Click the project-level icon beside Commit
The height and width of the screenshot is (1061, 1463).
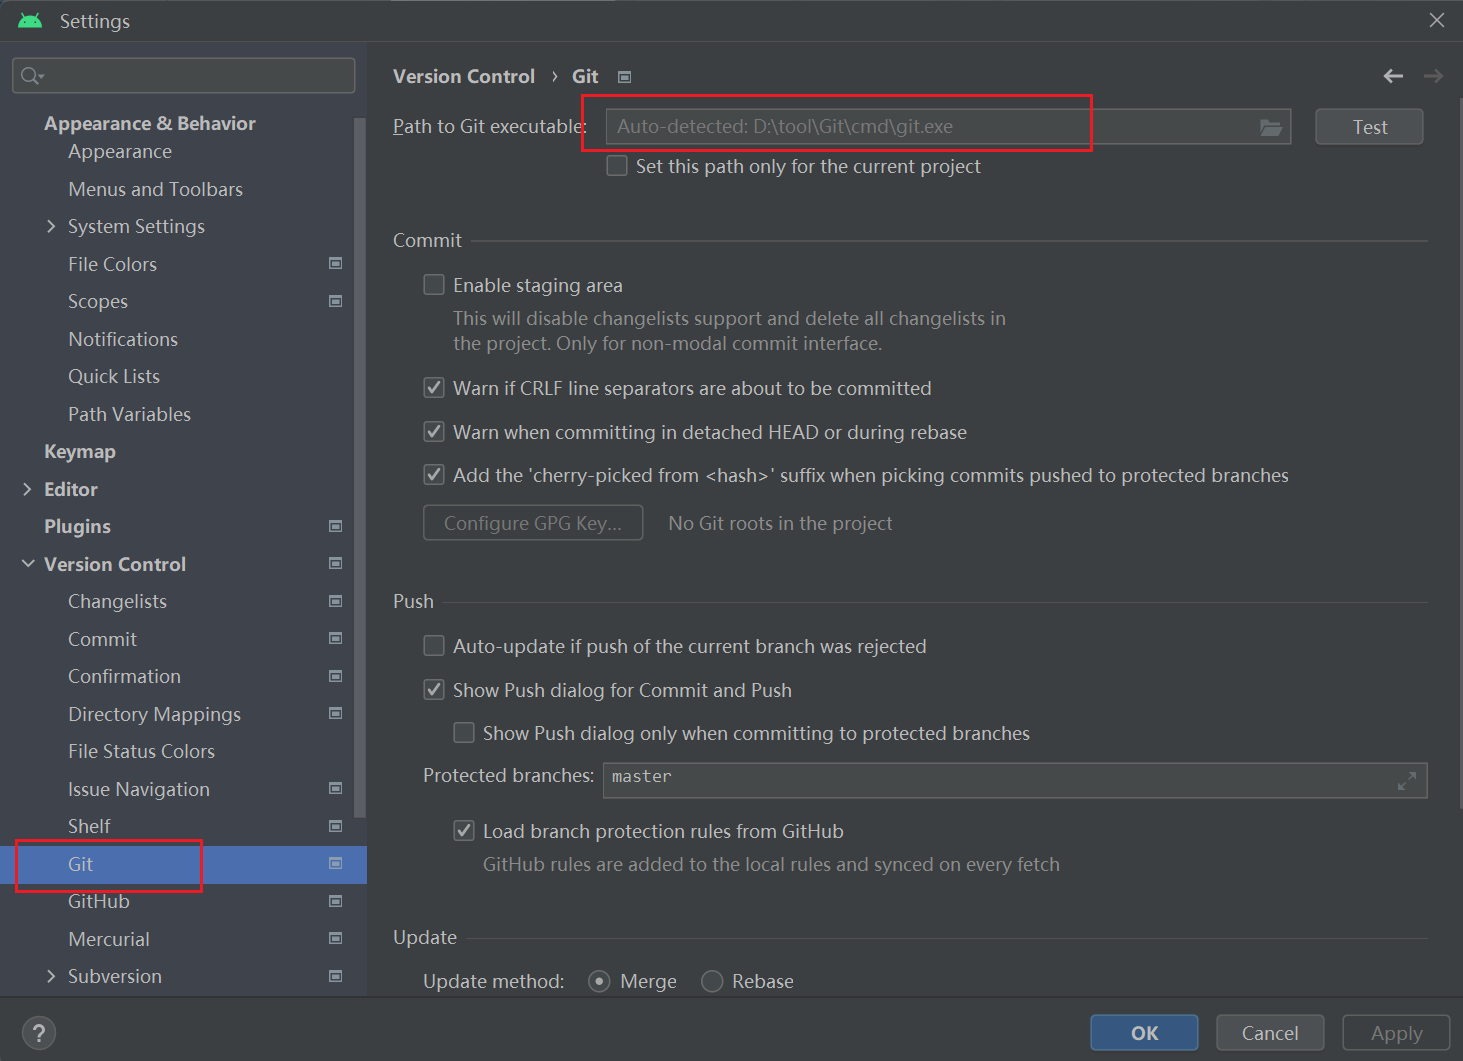pyautogui.click(x=336, y=639)
